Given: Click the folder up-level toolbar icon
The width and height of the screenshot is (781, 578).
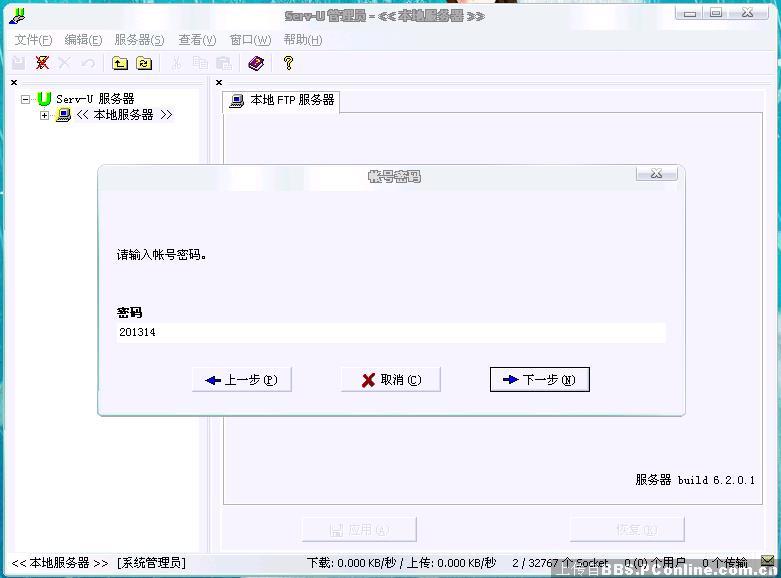Looking at the screenshot, I should click(x=120, y=63).
